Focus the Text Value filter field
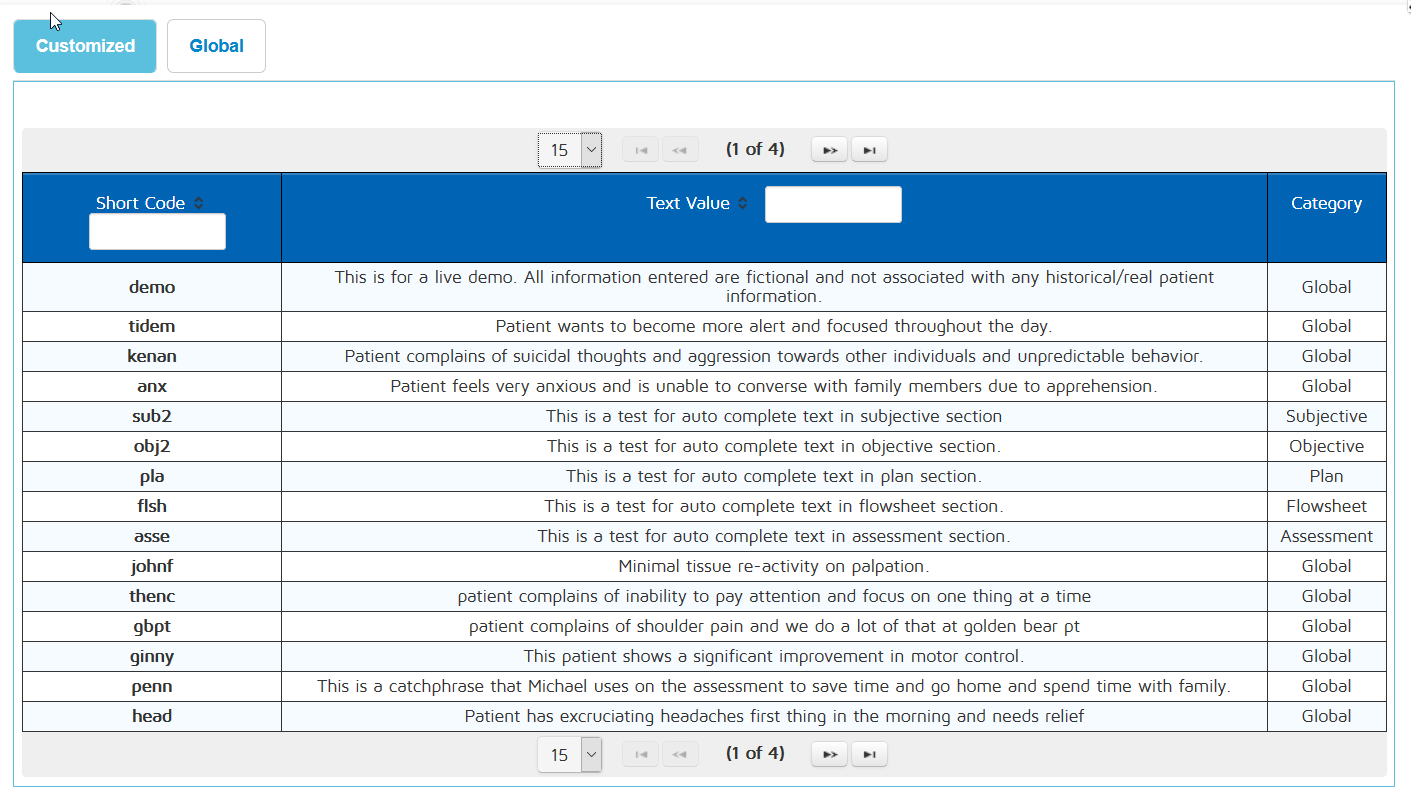 pos(833,204)
